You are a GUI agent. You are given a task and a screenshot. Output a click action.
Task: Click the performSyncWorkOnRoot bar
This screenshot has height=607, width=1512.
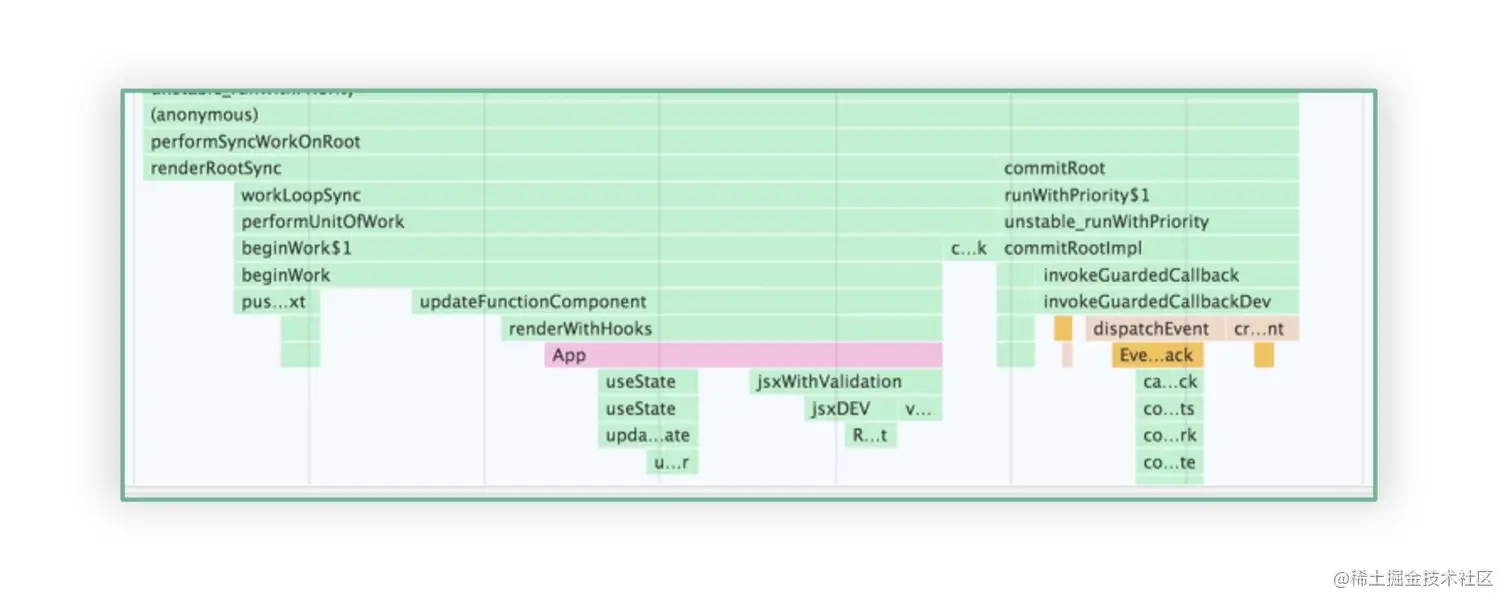tap(721, 141)
